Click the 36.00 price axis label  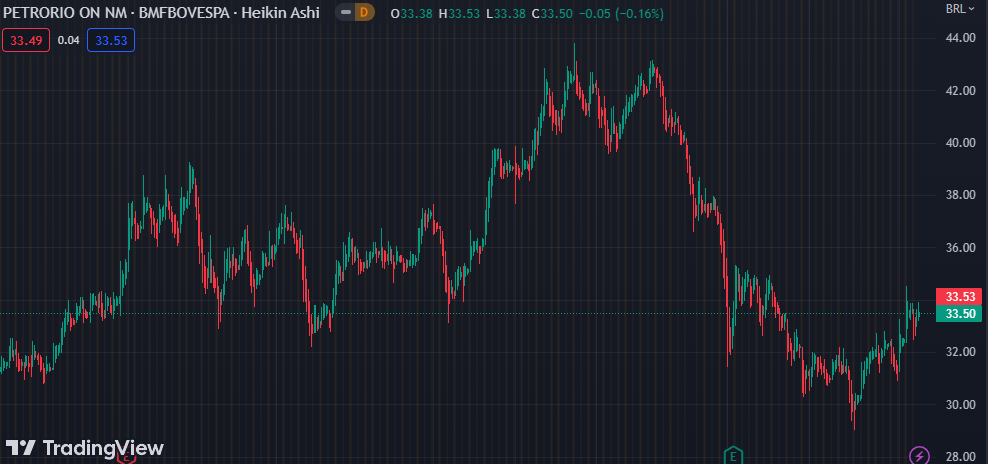click(x=960, y=247)
